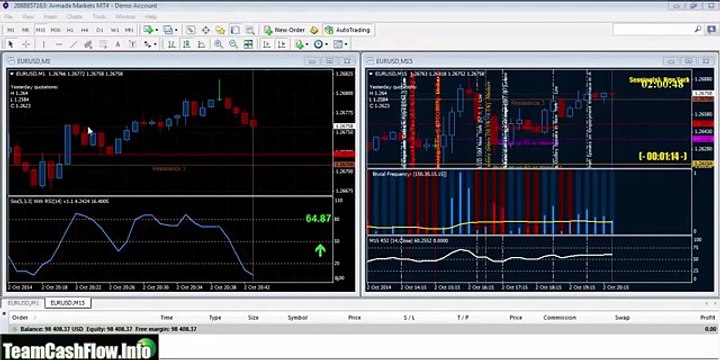Tile chart windows icon
The image size is (720, 360).
pyautogui.click(x=248, y=45)
